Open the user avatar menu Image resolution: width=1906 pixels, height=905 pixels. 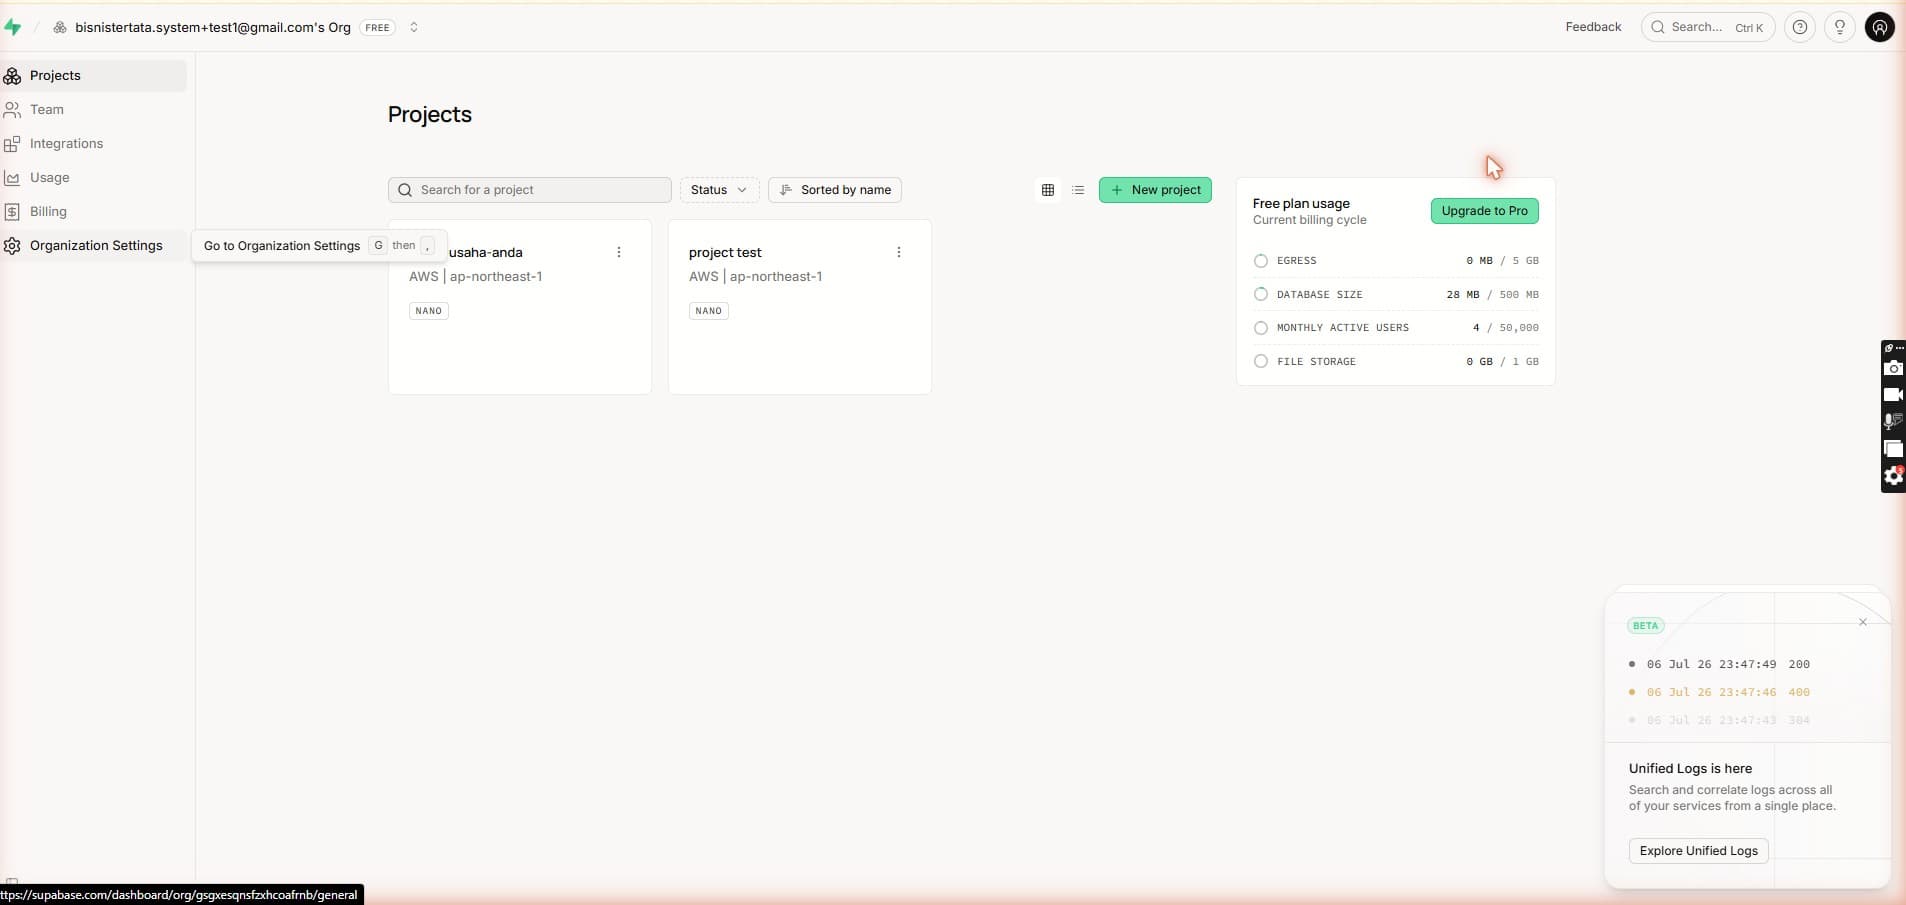(x=1880, y=27)
